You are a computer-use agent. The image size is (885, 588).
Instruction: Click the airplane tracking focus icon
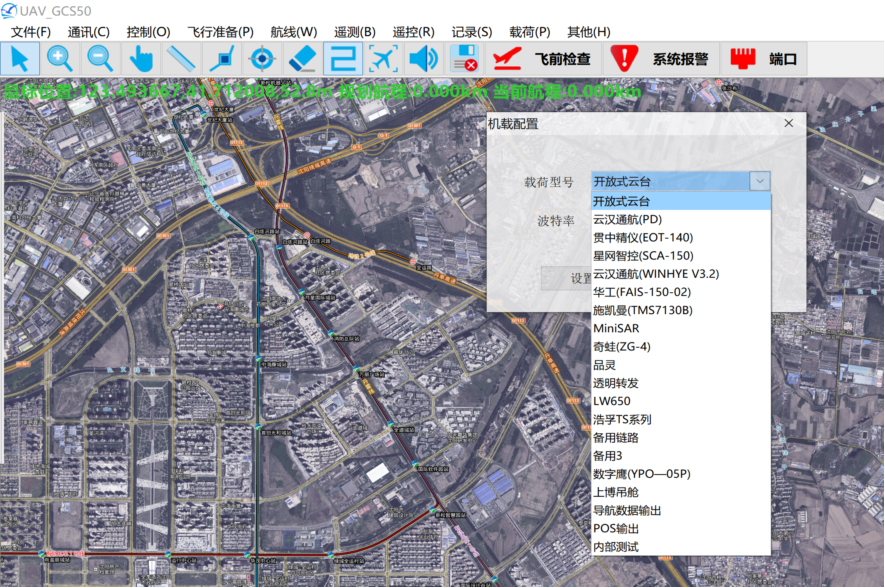coord(382,59)
